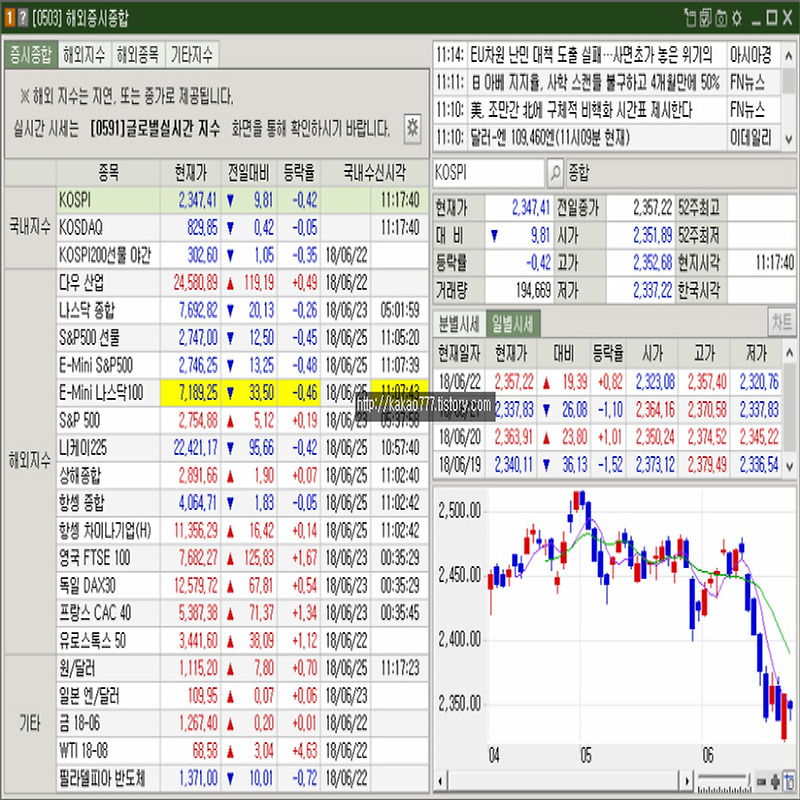
Task: Select the 일본 엔/달러 row
Action: point(242,696)
